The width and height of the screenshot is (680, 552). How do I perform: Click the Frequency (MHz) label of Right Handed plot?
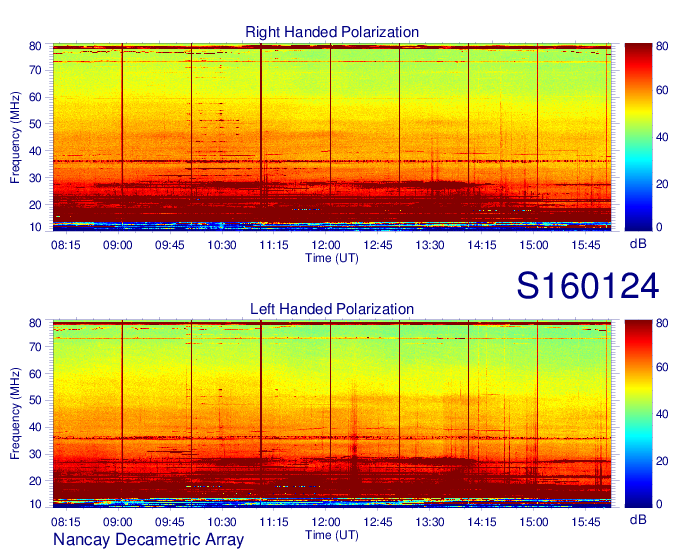click(x=15, y=137)
